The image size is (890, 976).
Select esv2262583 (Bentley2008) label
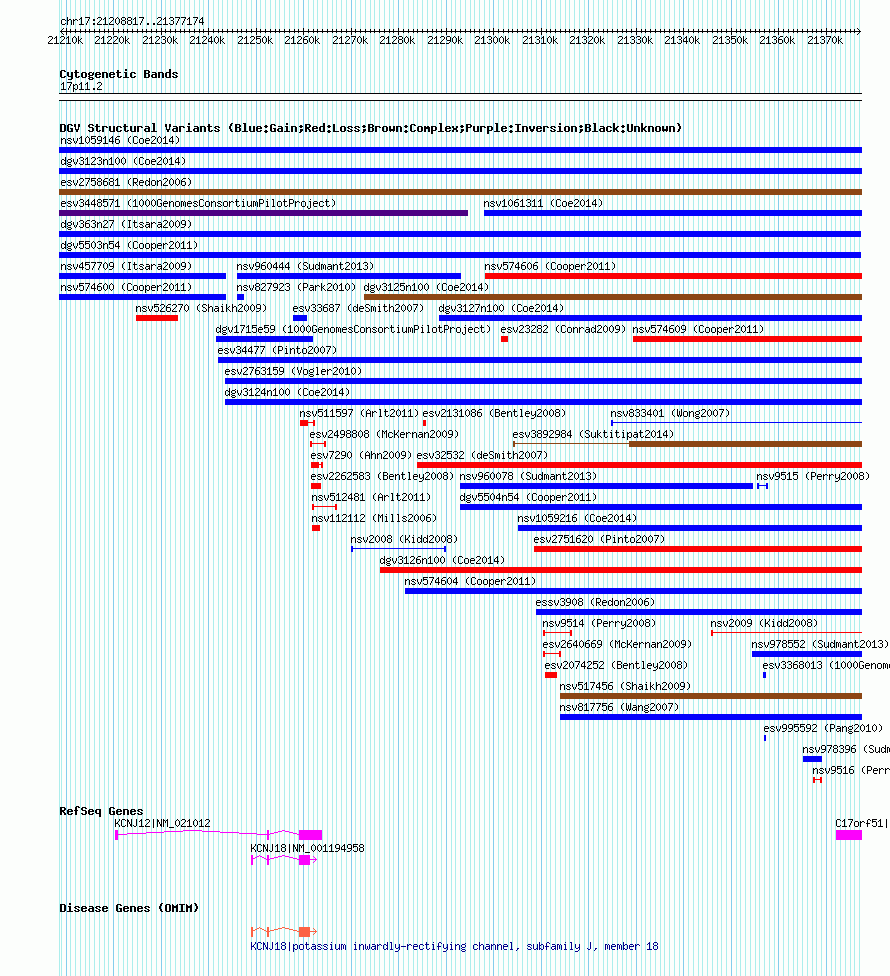pyautogui.click(x=382, y=476)
